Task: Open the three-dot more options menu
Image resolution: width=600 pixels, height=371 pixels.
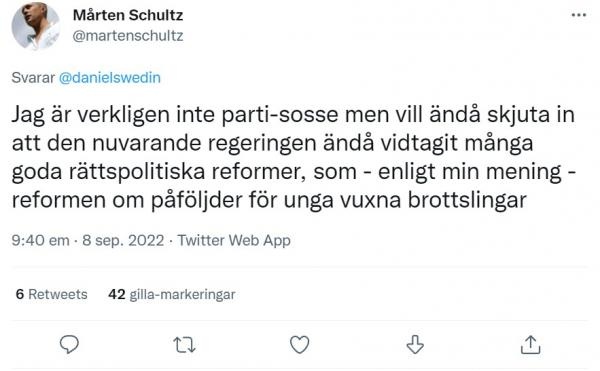Action: point(579,15)
